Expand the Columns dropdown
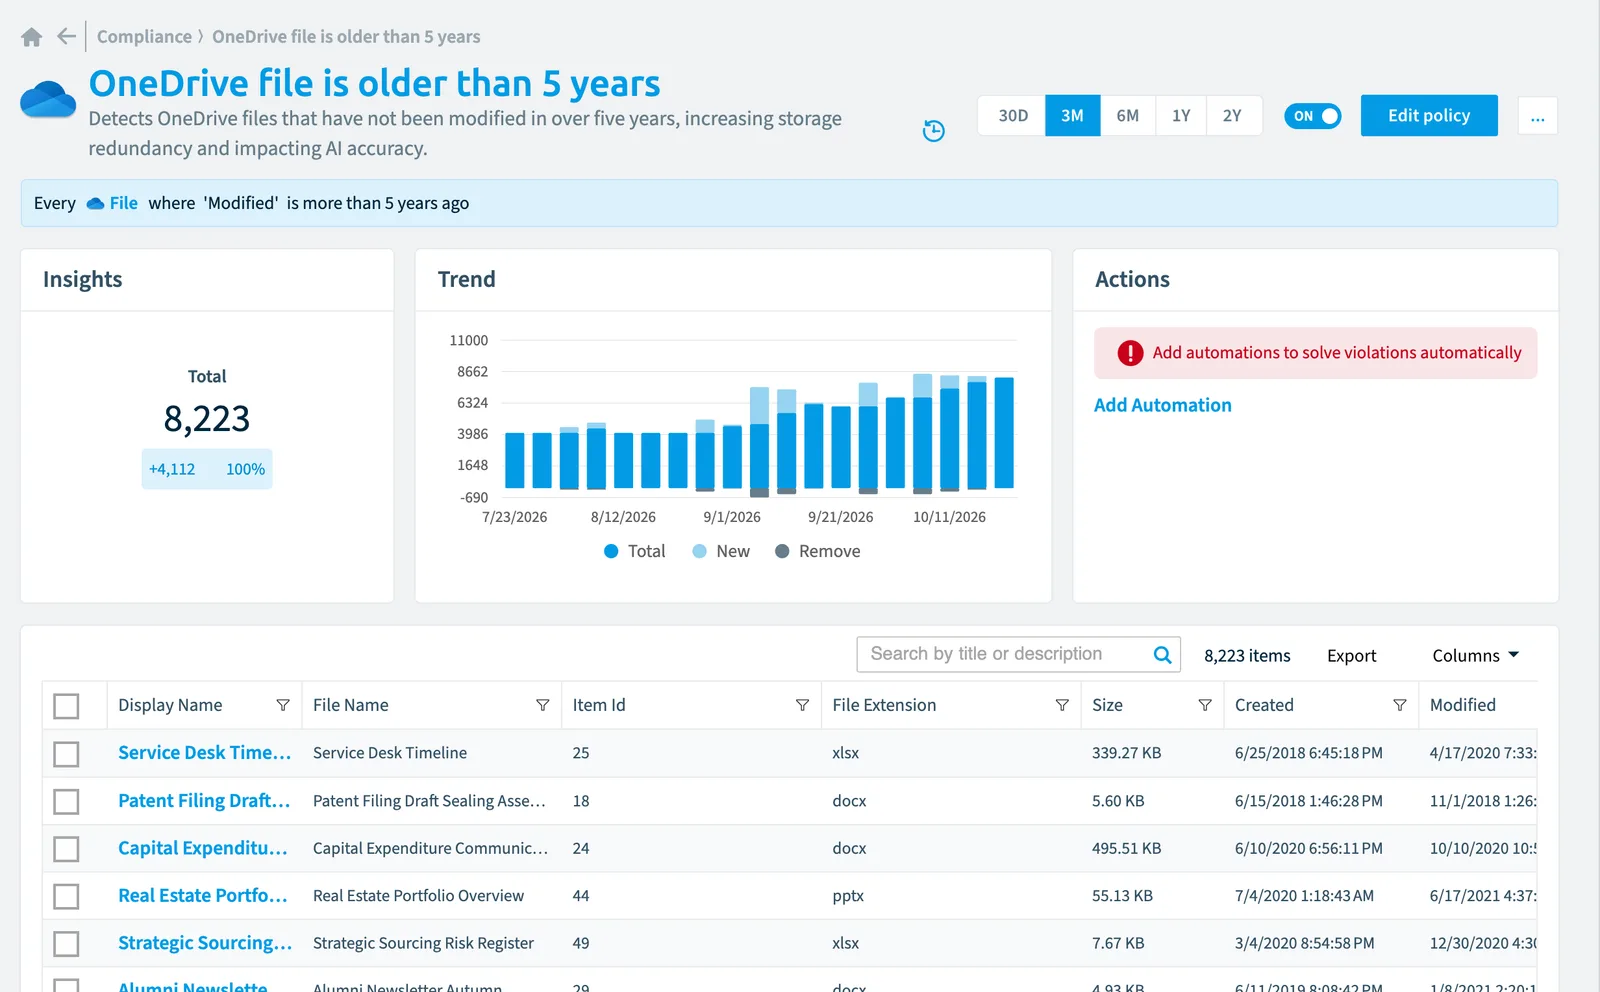The image size is (1600, 992). pos(1475,656)
